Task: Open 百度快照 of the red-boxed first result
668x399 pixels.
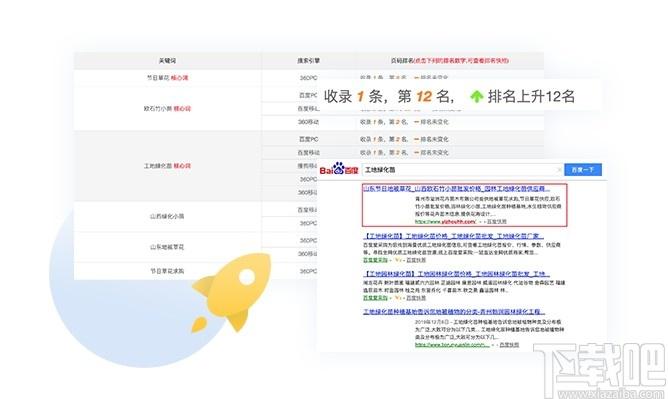Action: 497,222
